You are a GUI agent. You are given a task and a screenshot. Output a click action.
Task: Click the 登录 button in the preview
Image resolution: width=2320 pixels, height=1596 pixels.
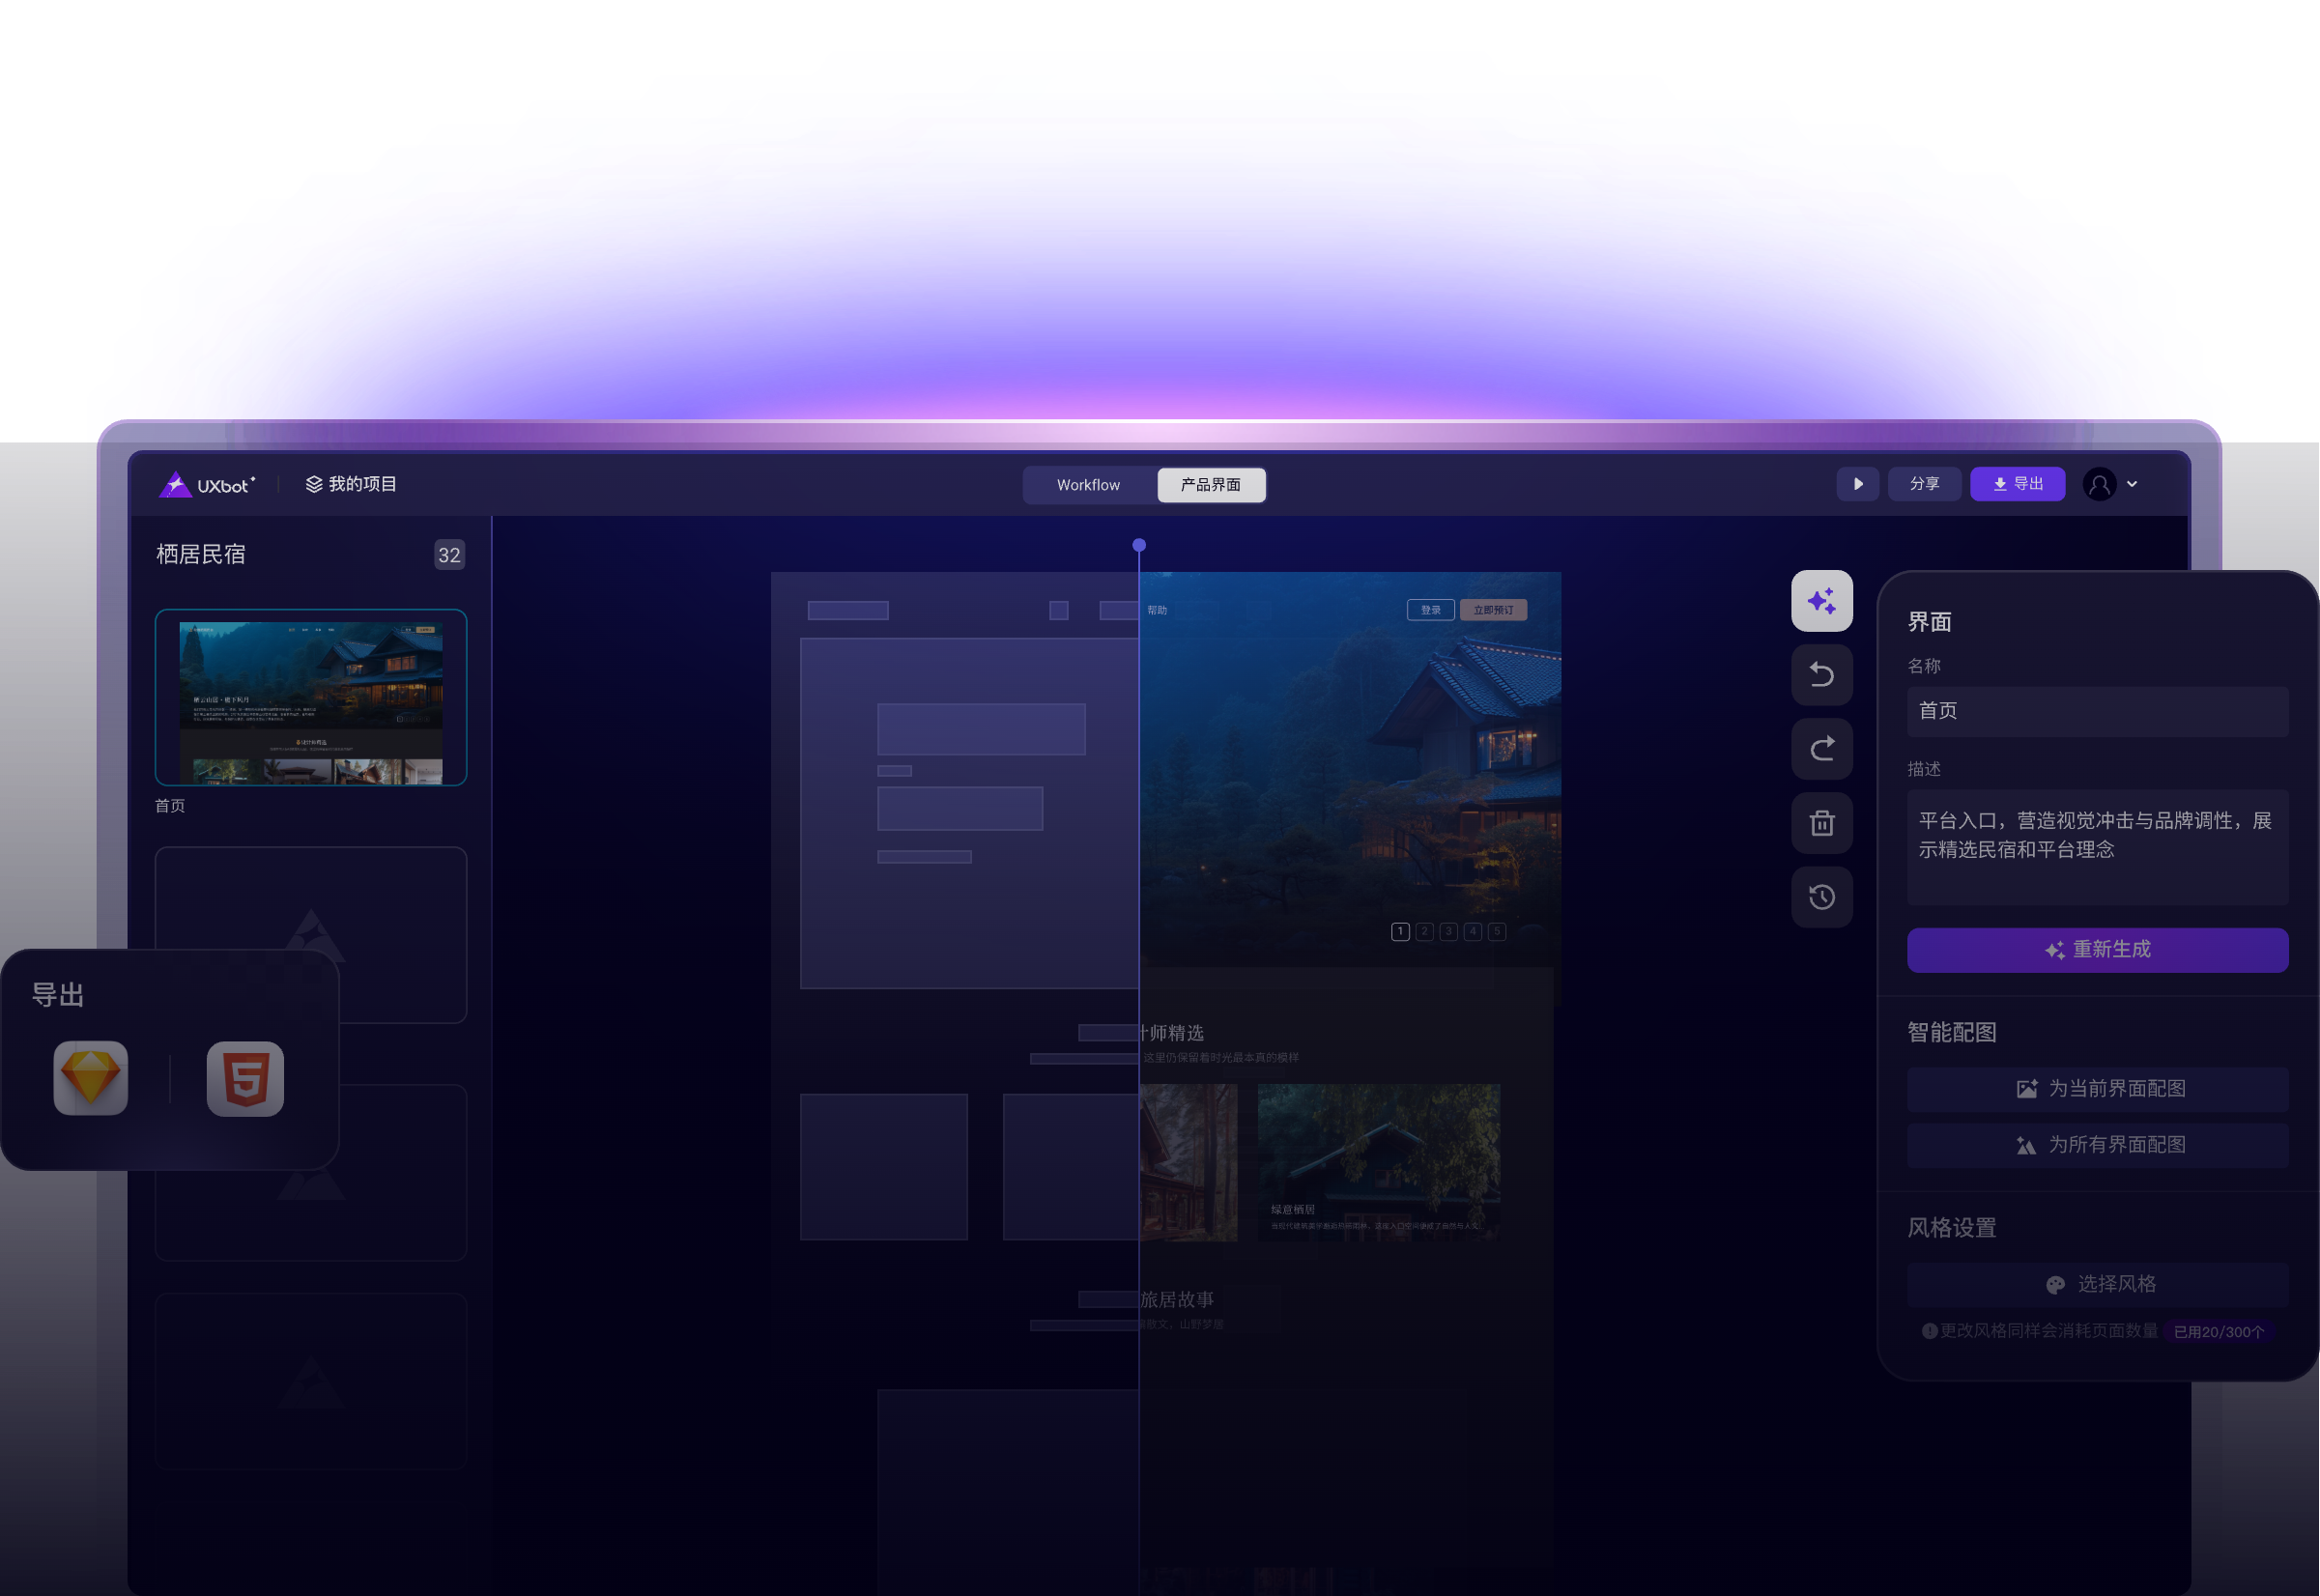(1431, 610)
